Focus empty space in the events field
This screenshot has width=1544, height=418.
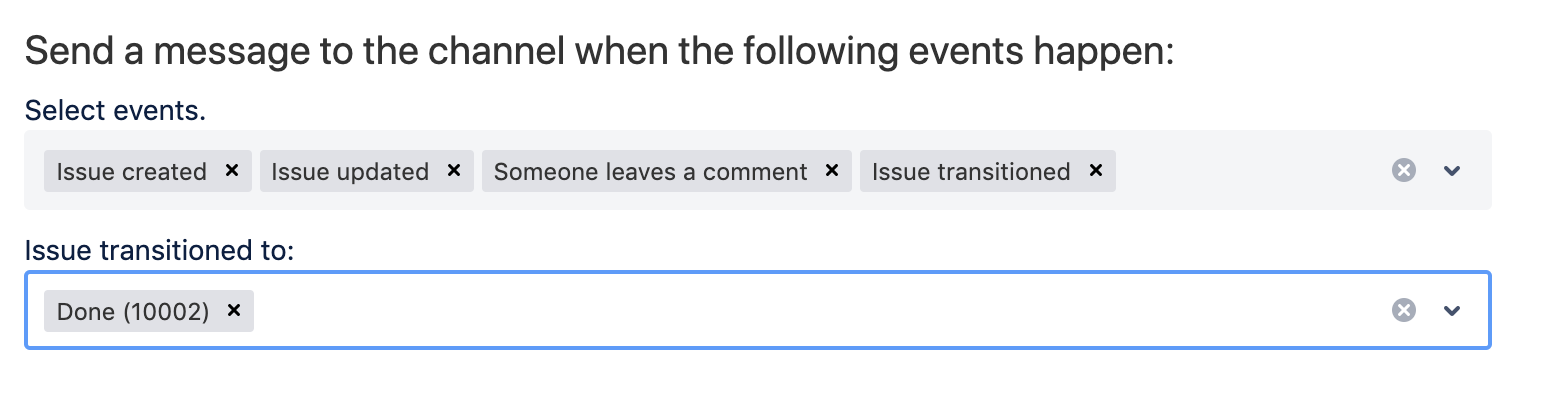1250,171
